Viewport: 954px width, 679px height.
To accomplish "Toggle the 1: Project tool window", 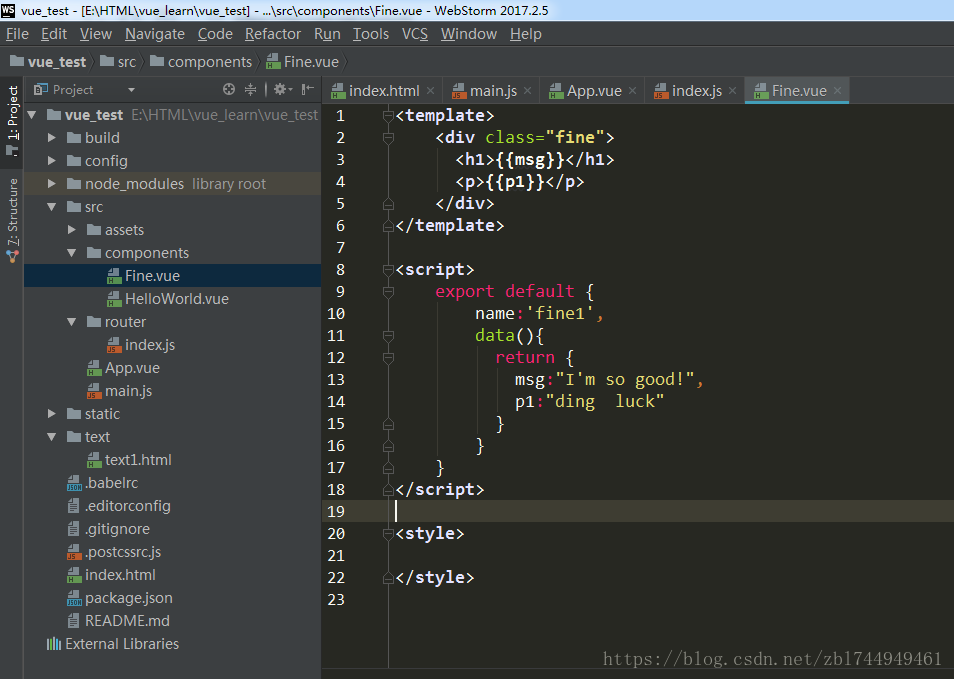I will tap(12, 121).
